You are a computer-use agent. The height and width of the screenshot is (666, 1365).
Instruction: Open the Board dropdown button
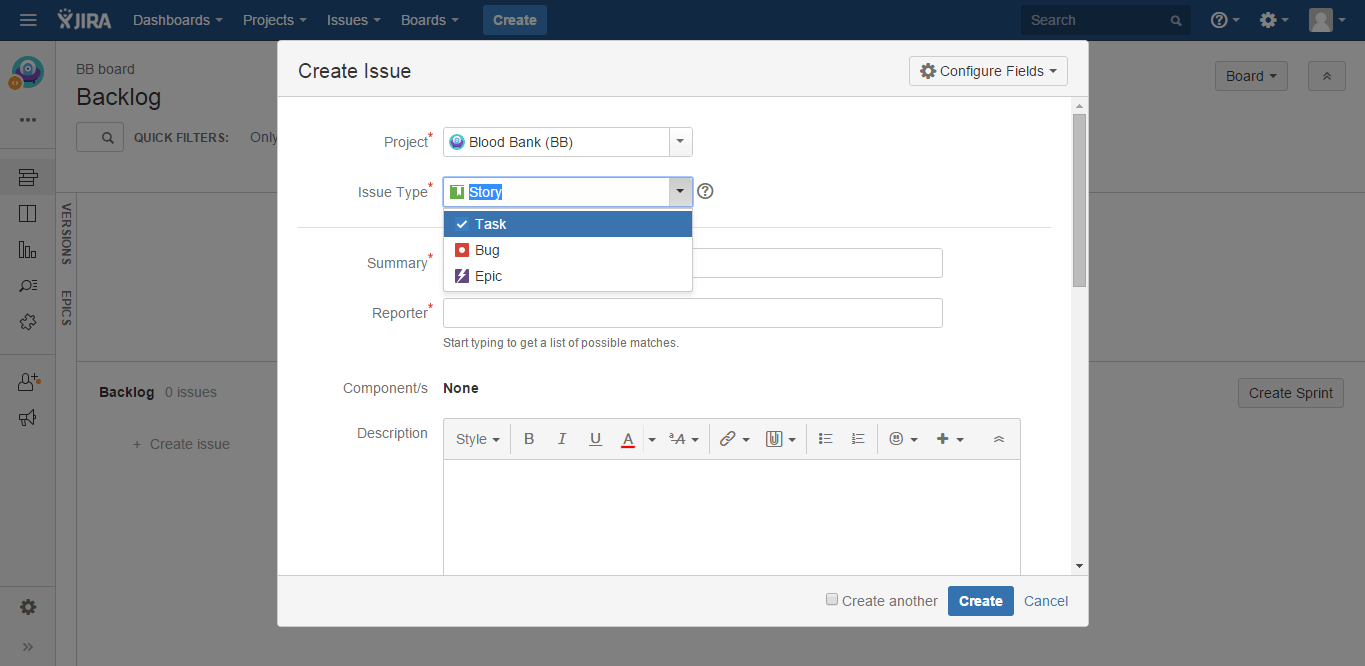(x=1251, y=76)
